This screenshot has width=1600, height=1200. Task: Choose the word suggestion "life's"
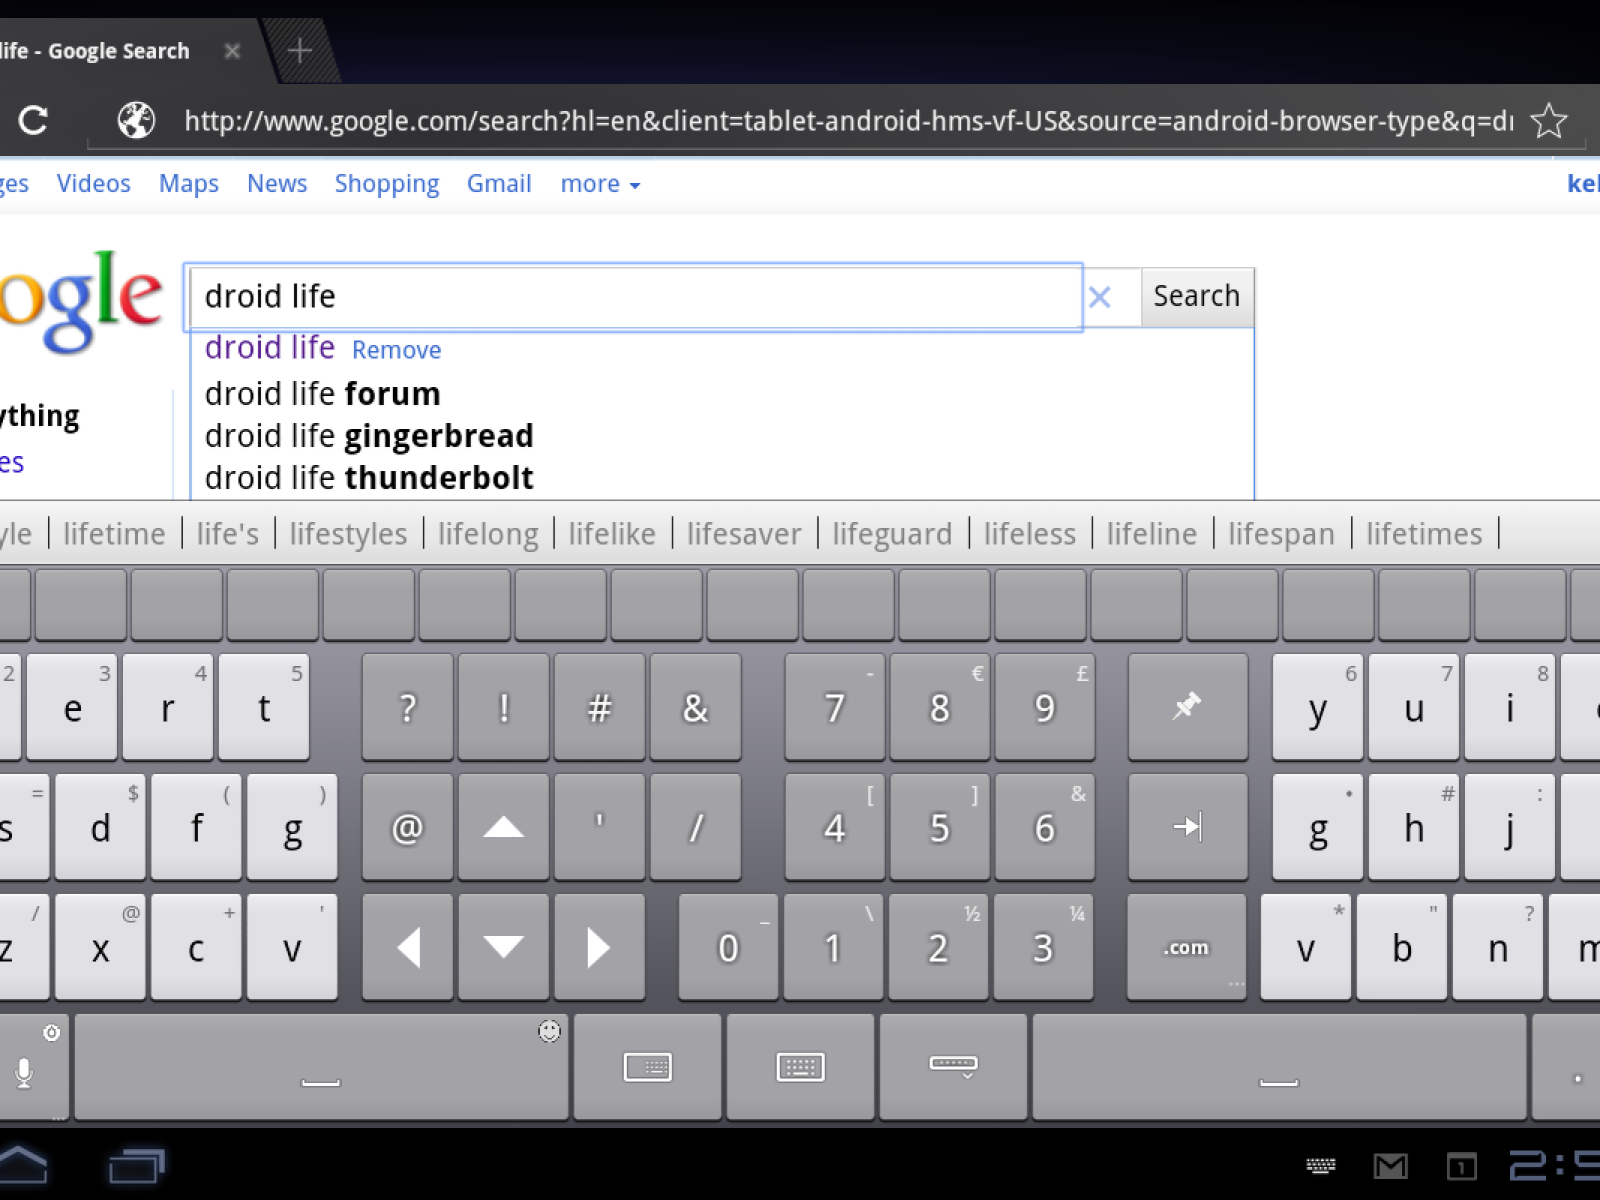[x=228, y=534]
